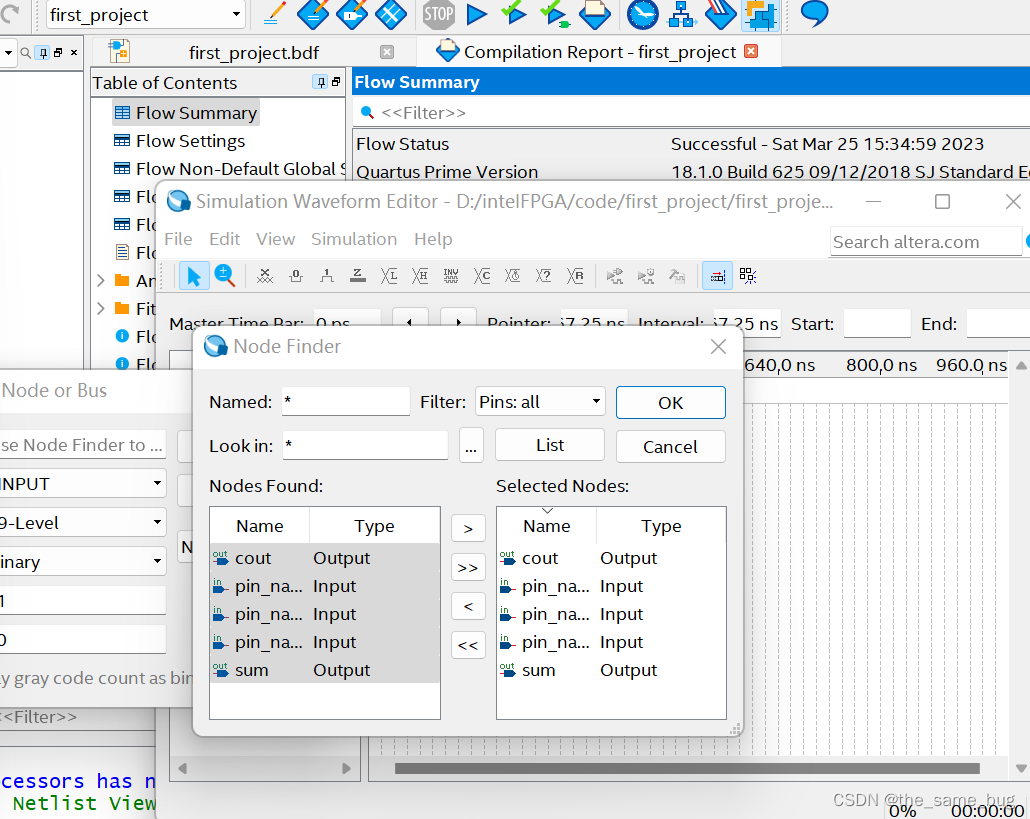Open Edit menu in Waveform Editor
Viewport: 1030px width, 819px height.
click(225, 239)
